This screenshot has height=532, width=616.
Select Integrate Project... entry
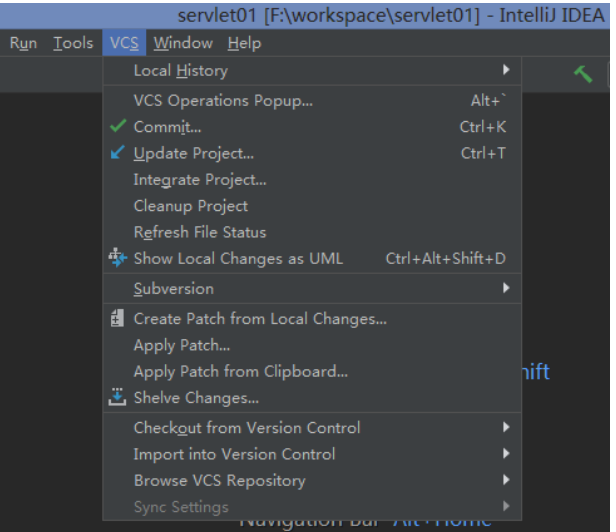pos(312,180)
